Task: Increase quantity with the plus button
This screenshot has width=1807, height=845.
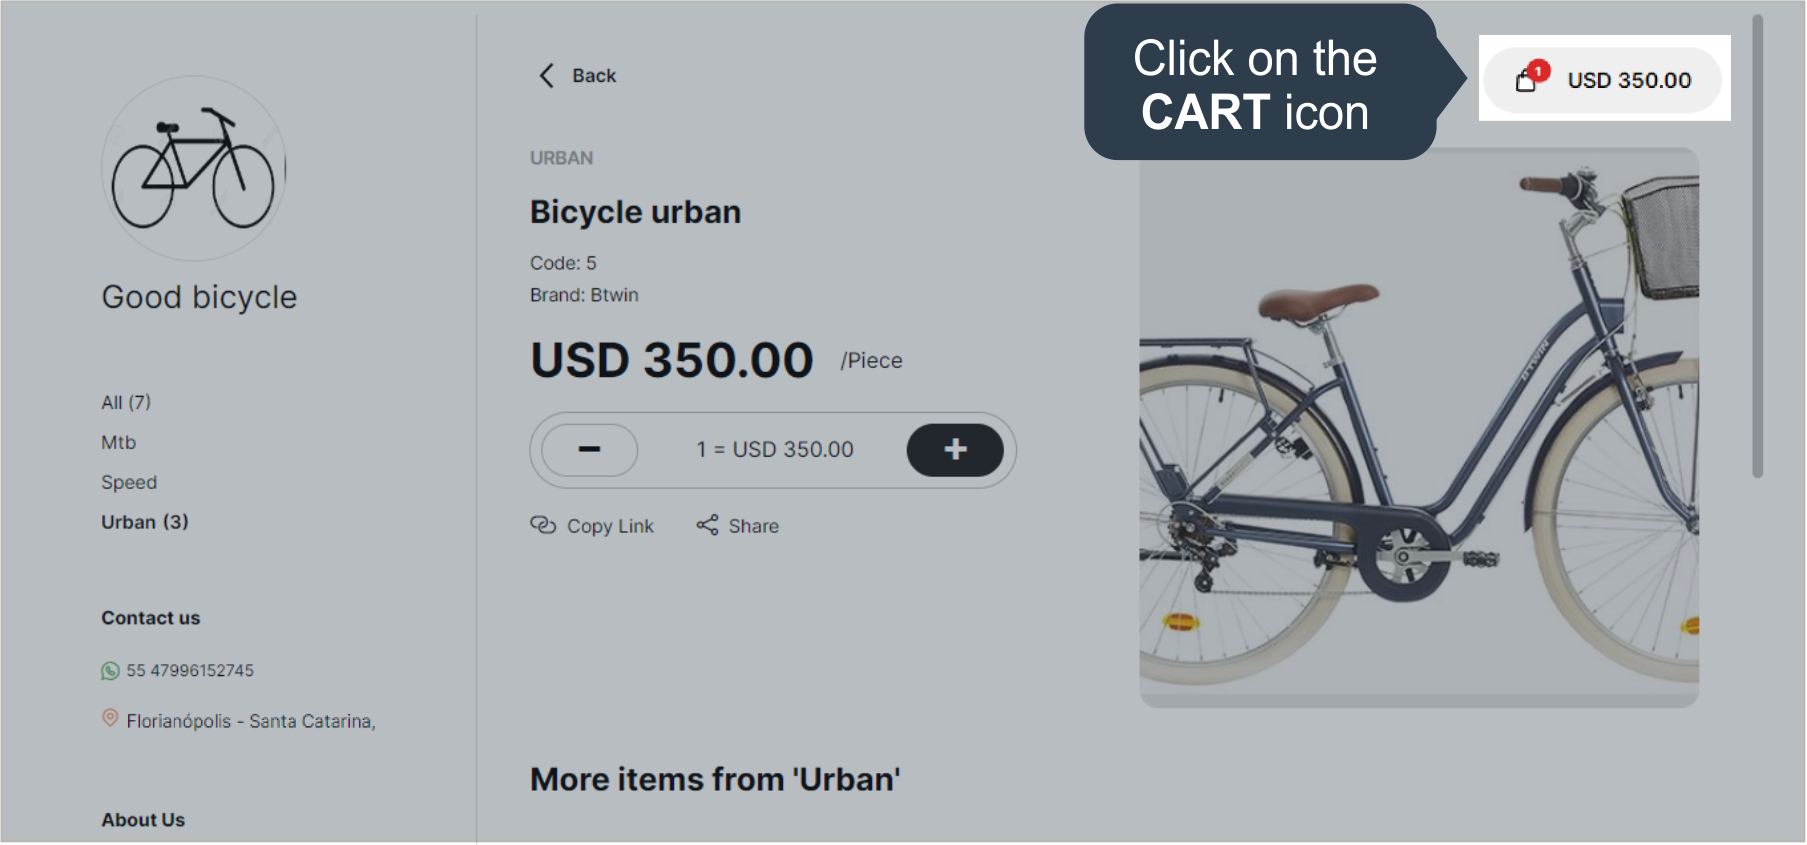Action: click(x=955, y=450)
